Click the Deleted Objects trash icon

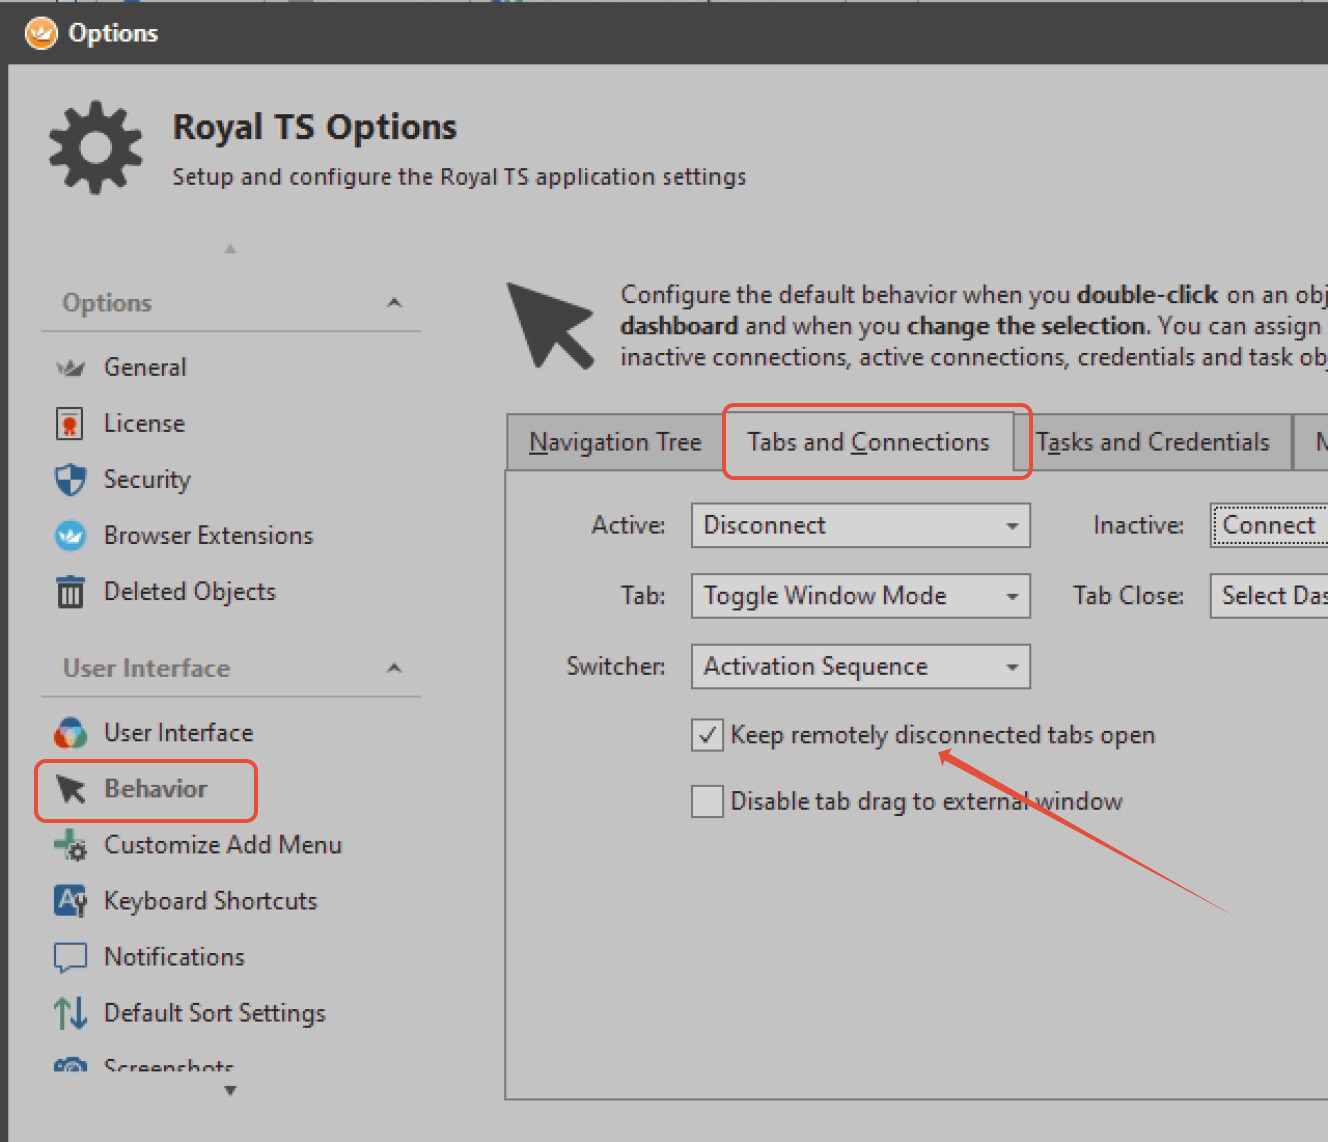tap(70, 592)
